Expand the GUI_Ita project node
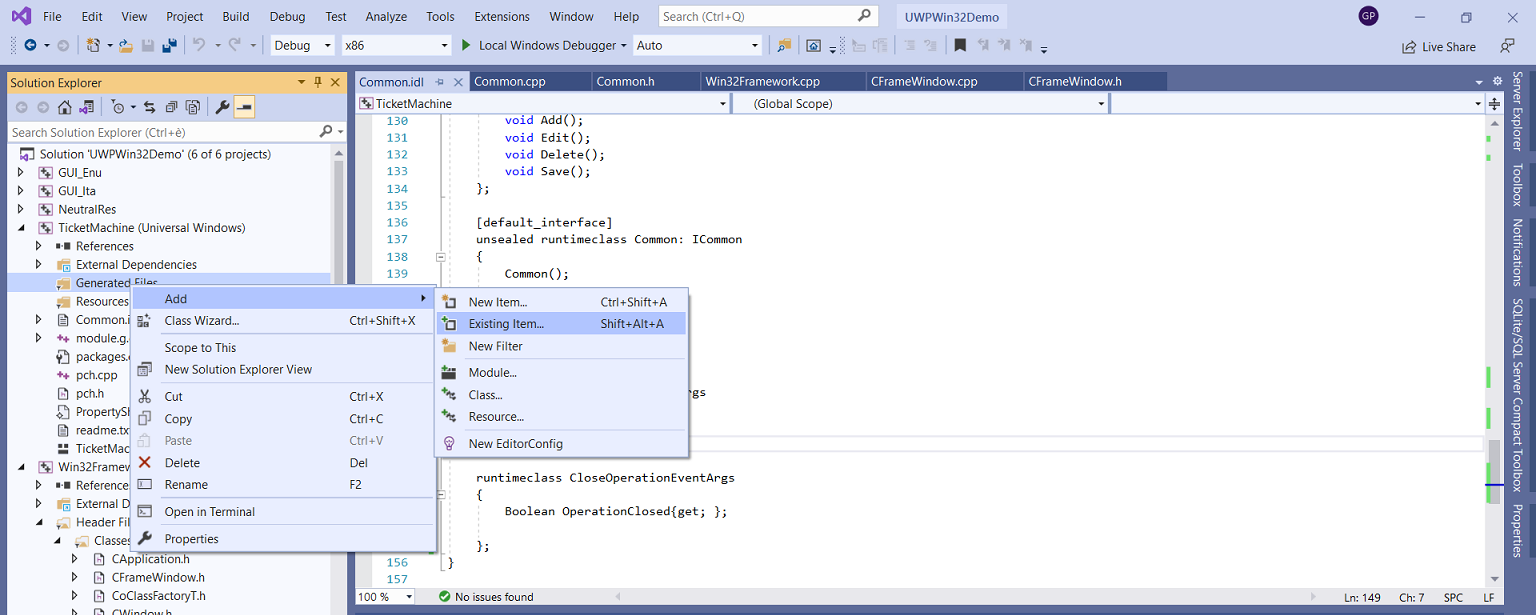 [21, 191]
